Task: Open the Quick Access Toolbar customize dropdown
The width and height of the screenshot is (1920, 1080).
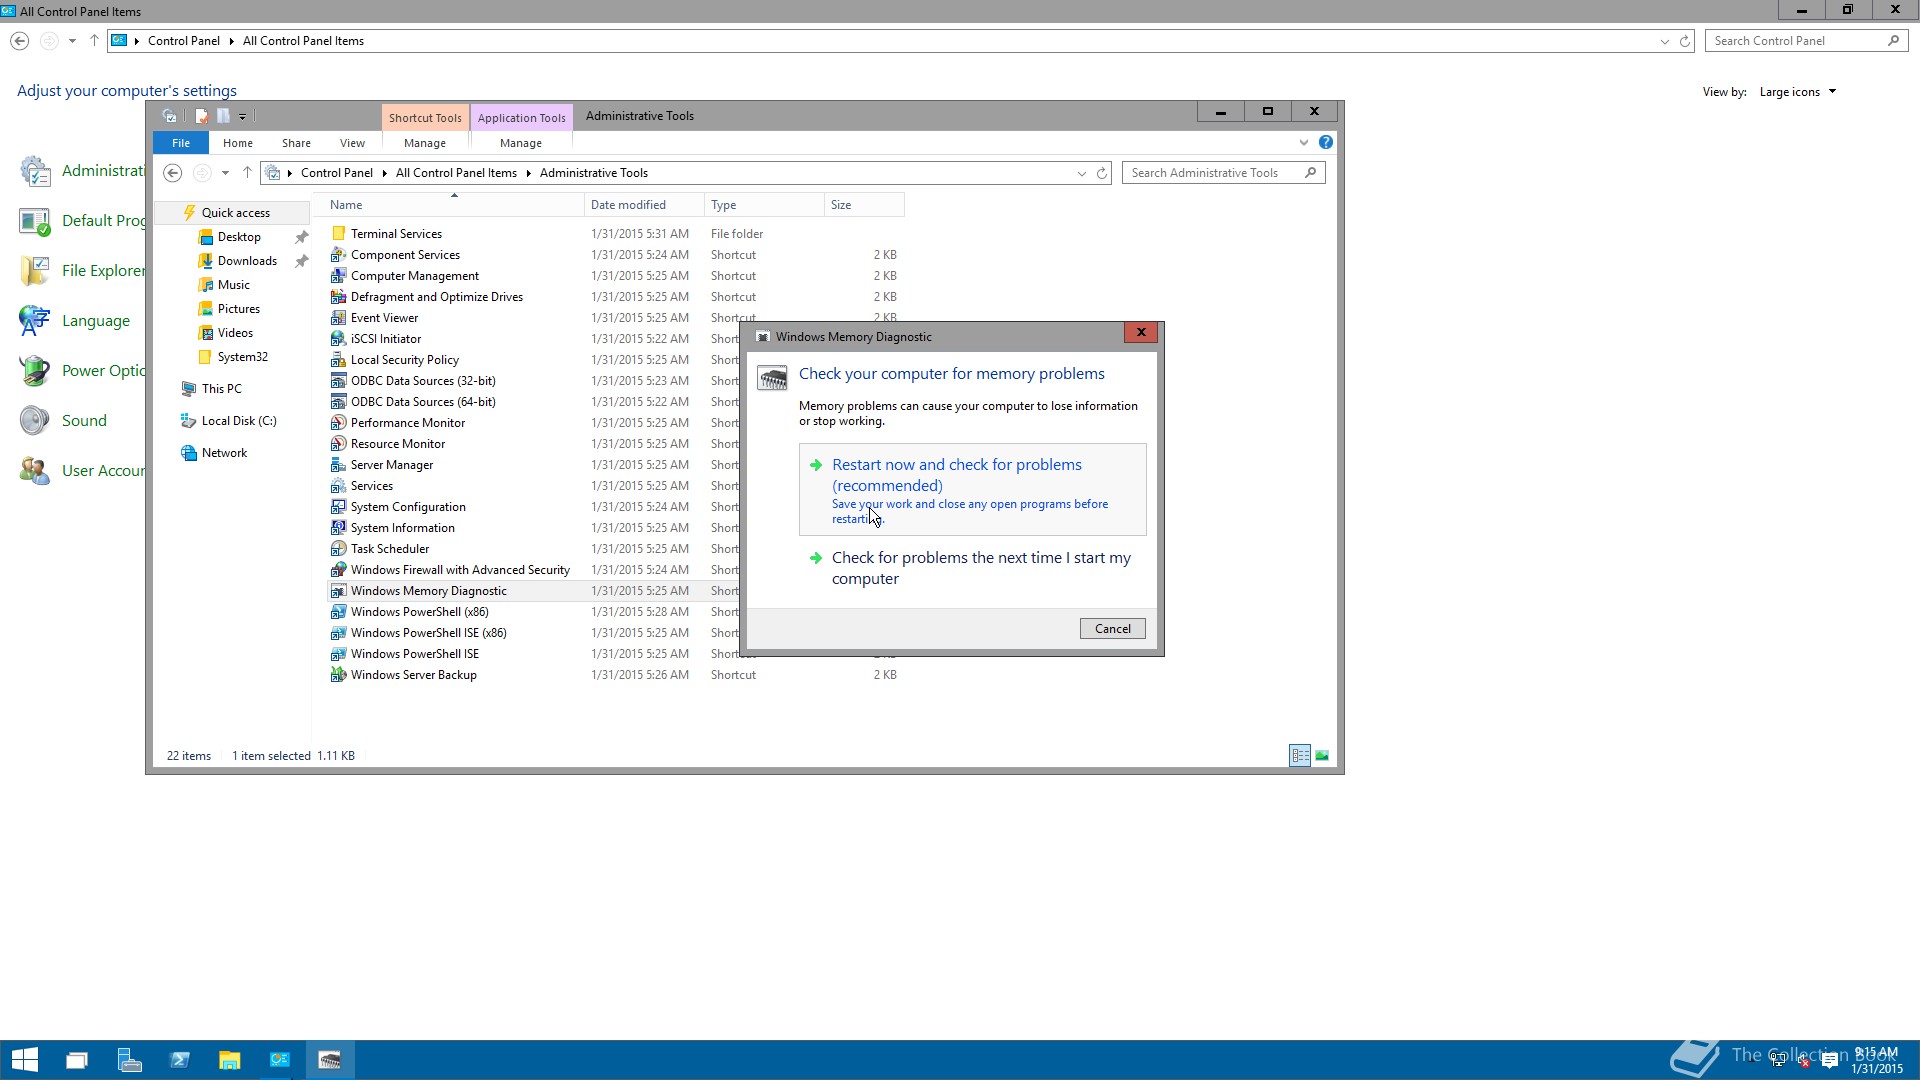Action: click(242, 117)
